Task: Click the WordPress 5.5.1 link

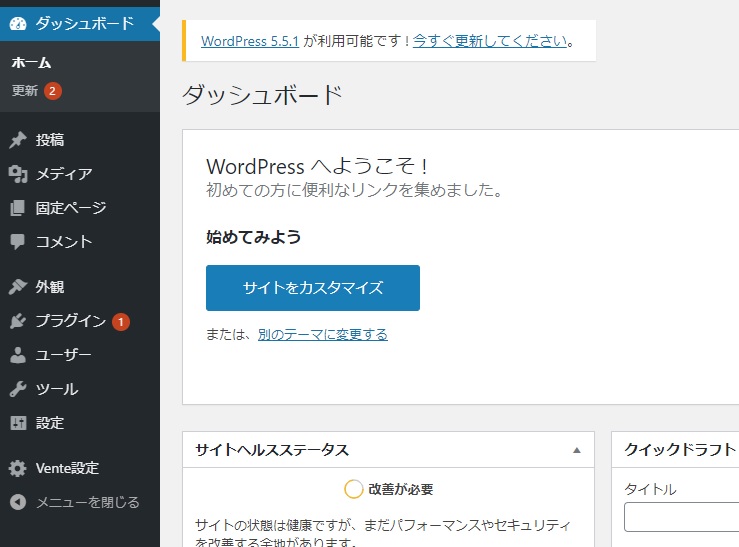Action: coord(250,41)
